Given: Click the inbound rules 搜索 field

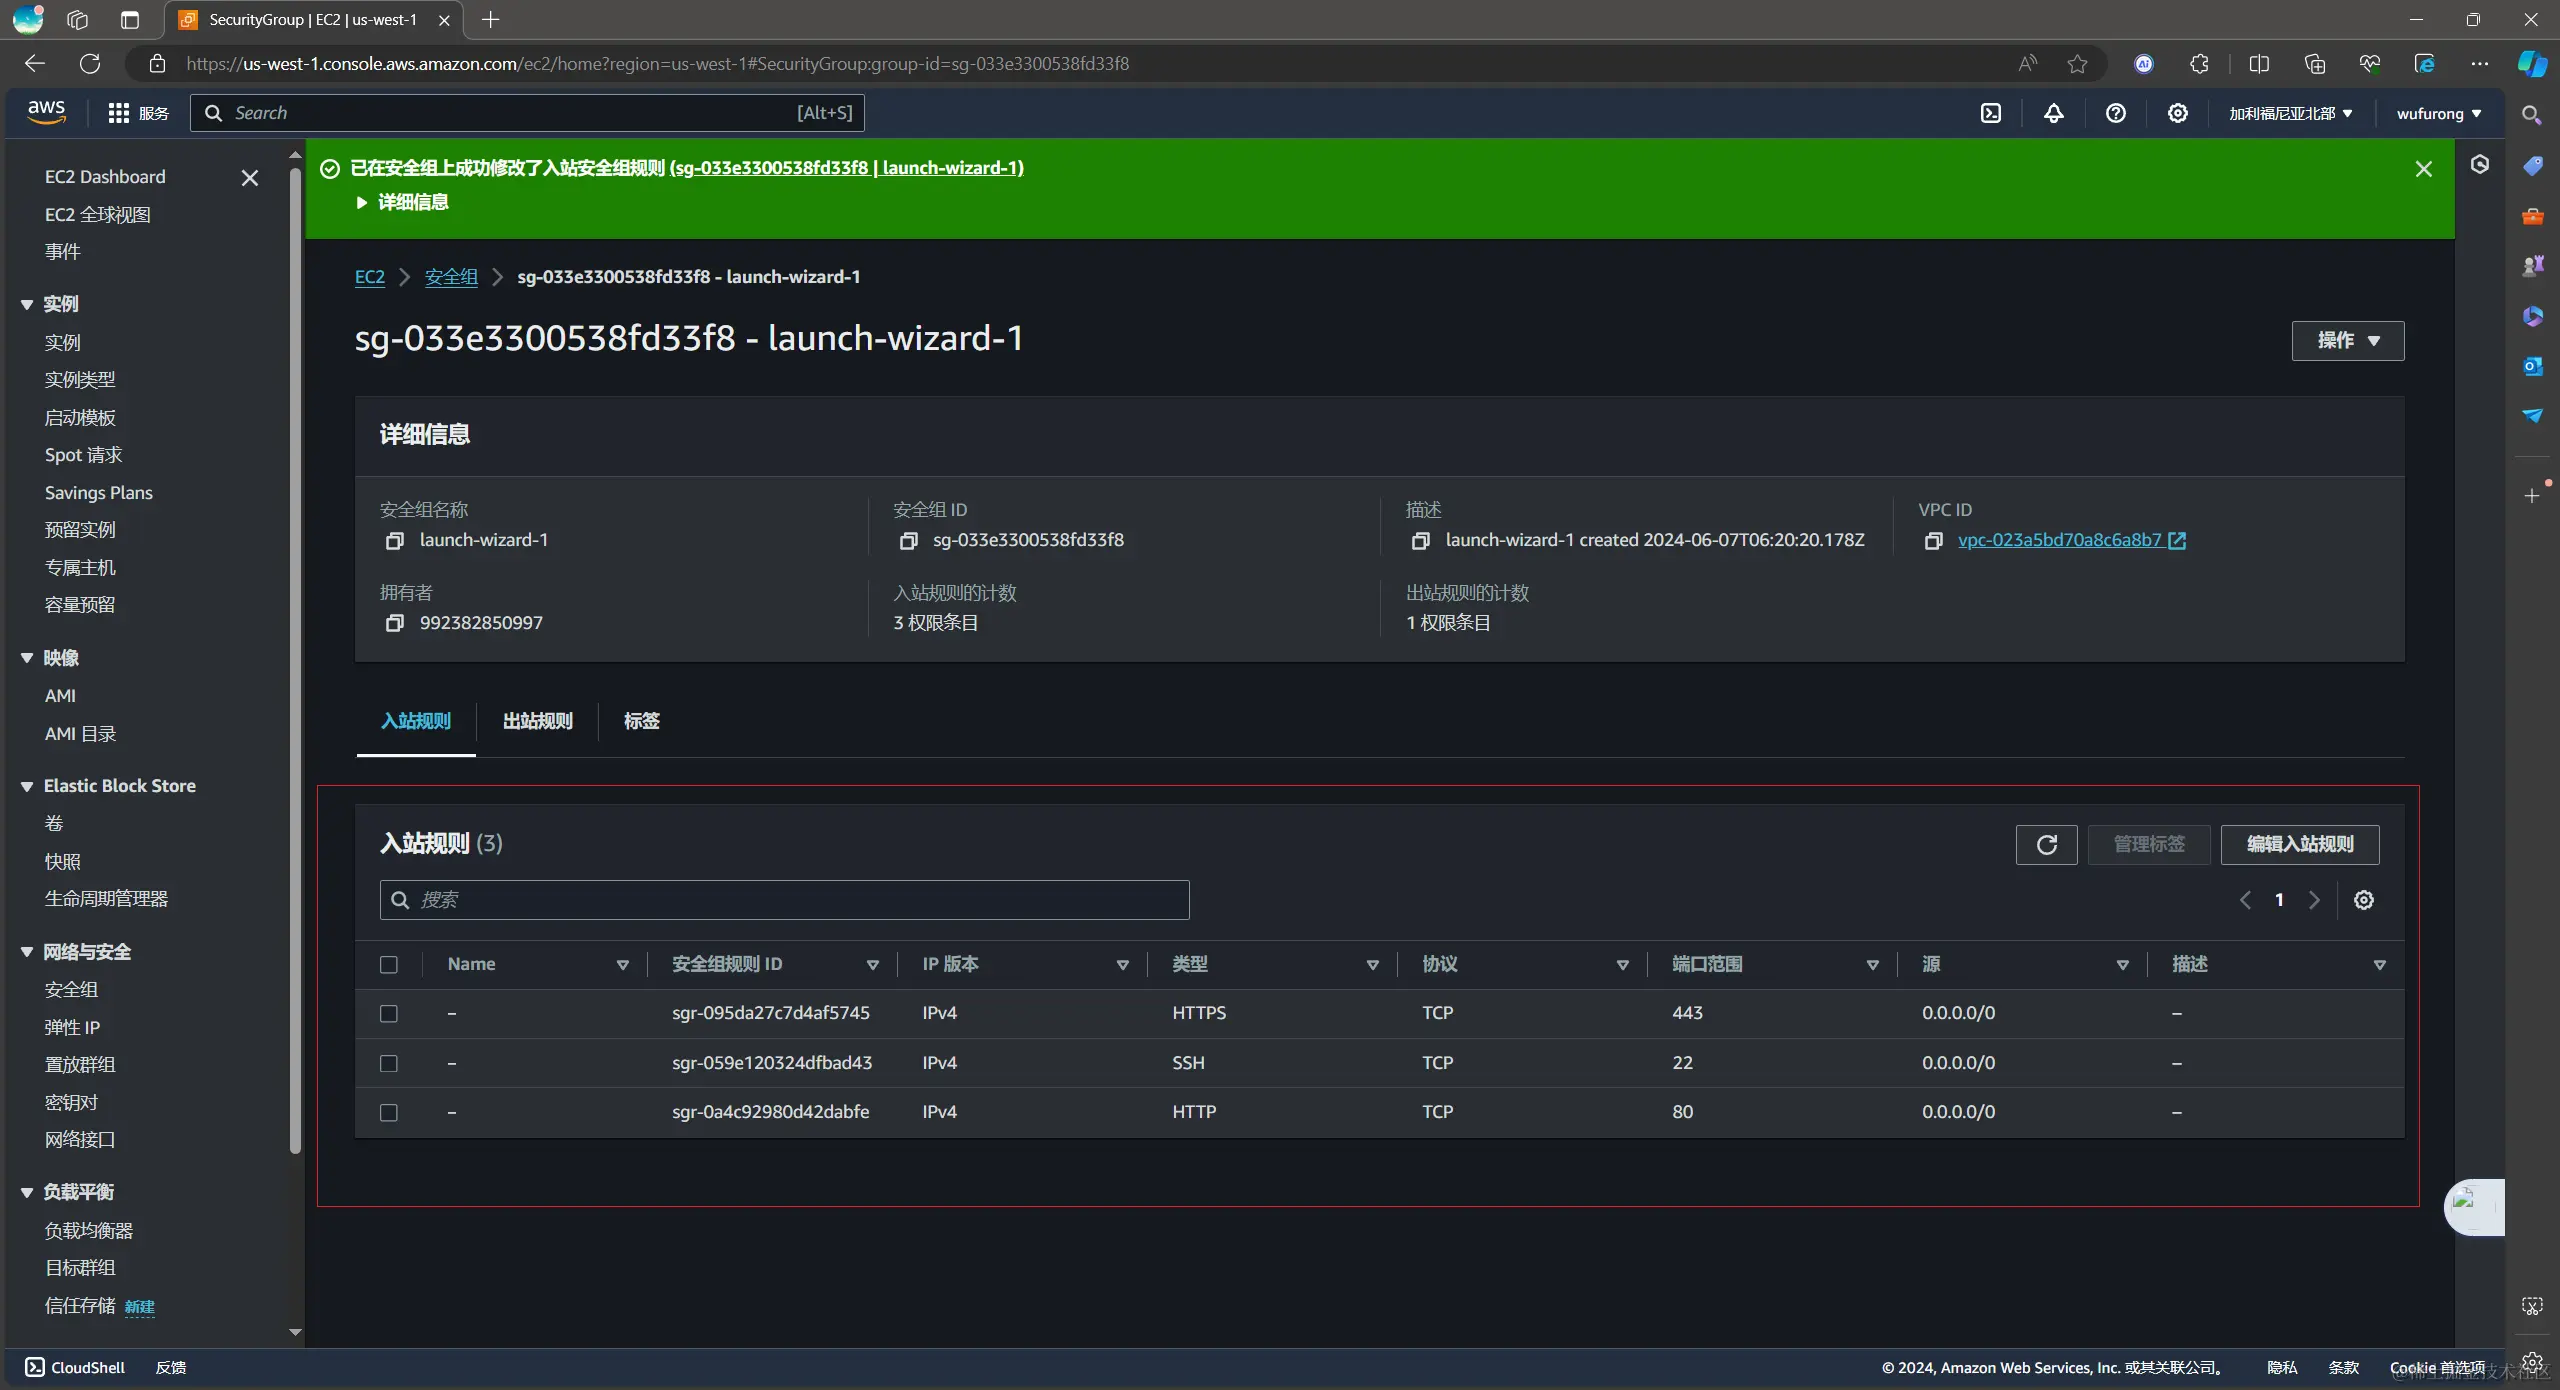Looking at the screenshot, I should coord(784,900).
